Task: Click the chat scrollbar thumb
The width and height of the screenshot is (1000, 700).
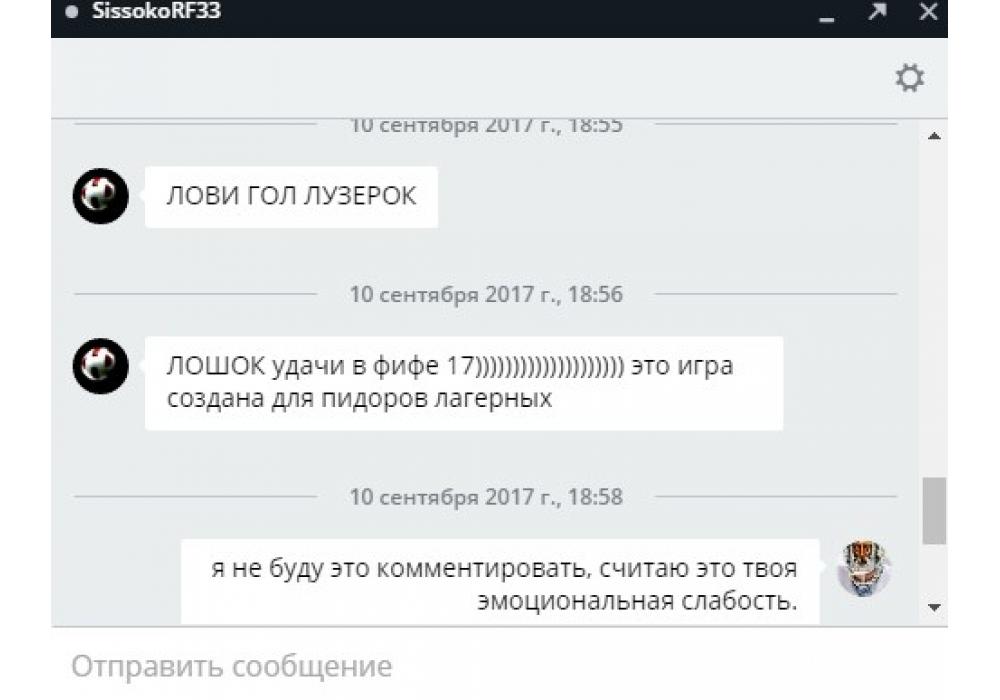Action: click(x=934, y=510)
